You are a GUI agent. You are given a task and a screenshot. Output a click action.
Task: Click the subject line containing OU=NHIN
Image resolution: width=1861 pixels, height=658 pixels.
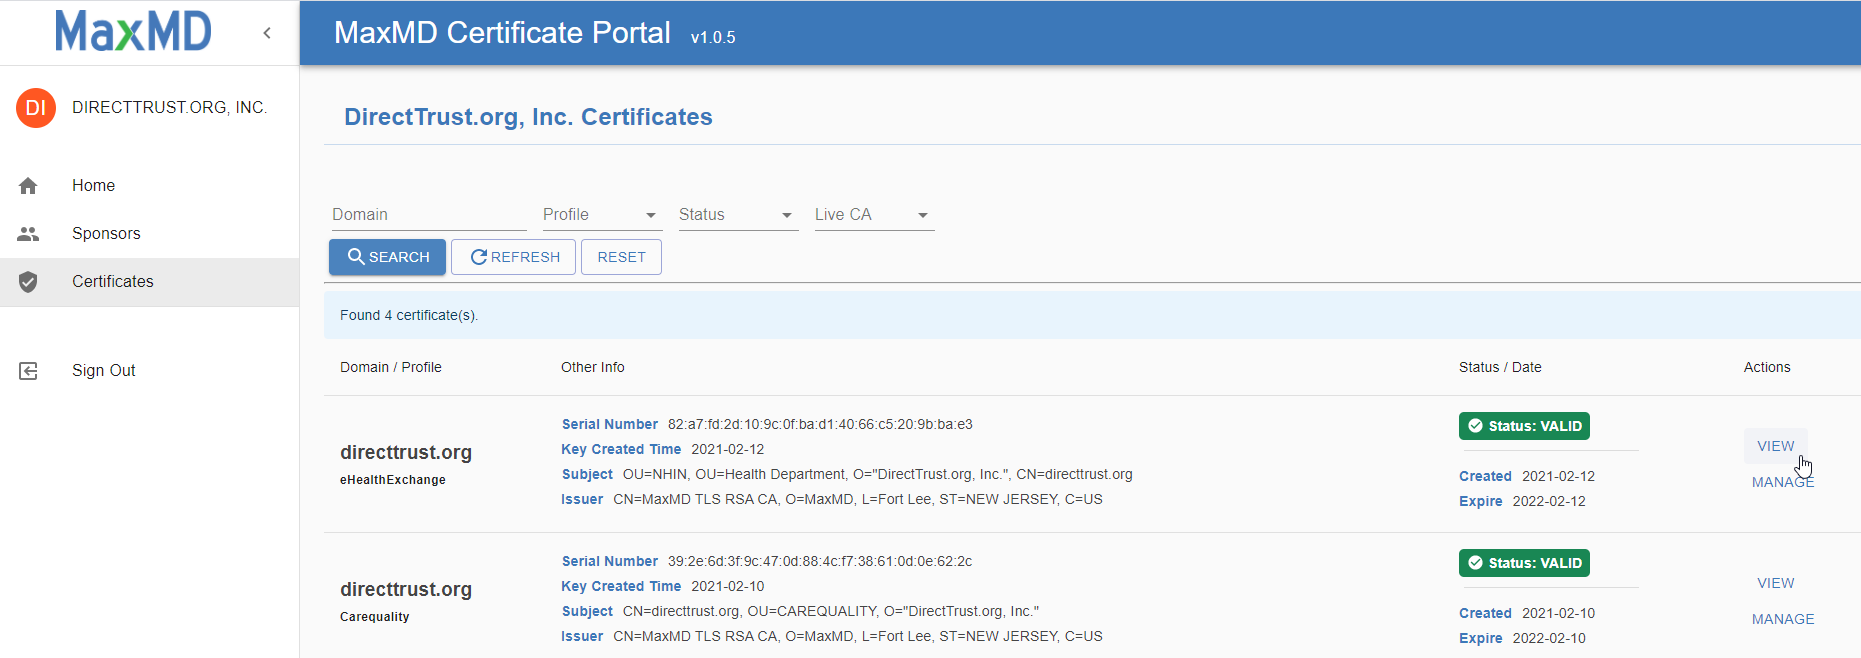point(847,474)
